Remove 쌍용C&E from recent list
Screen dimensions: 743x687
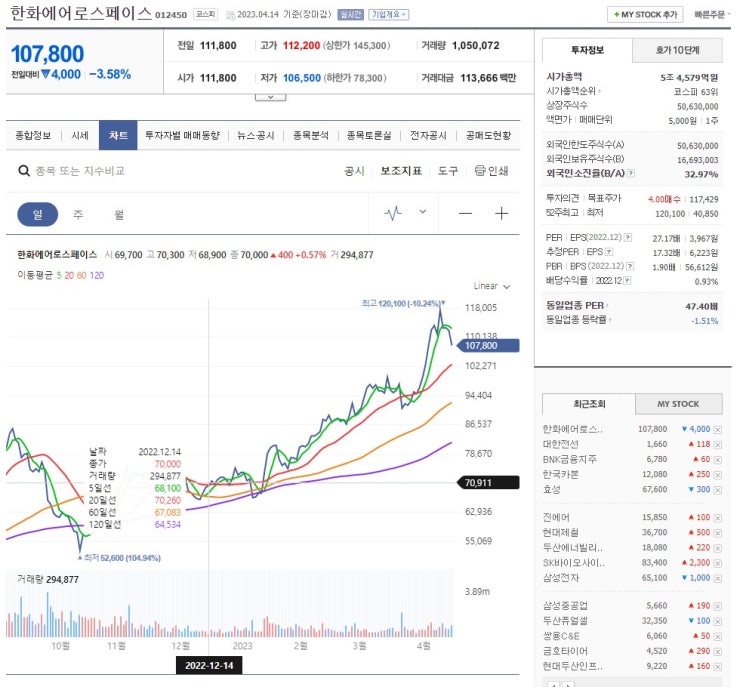click(717, 637)
